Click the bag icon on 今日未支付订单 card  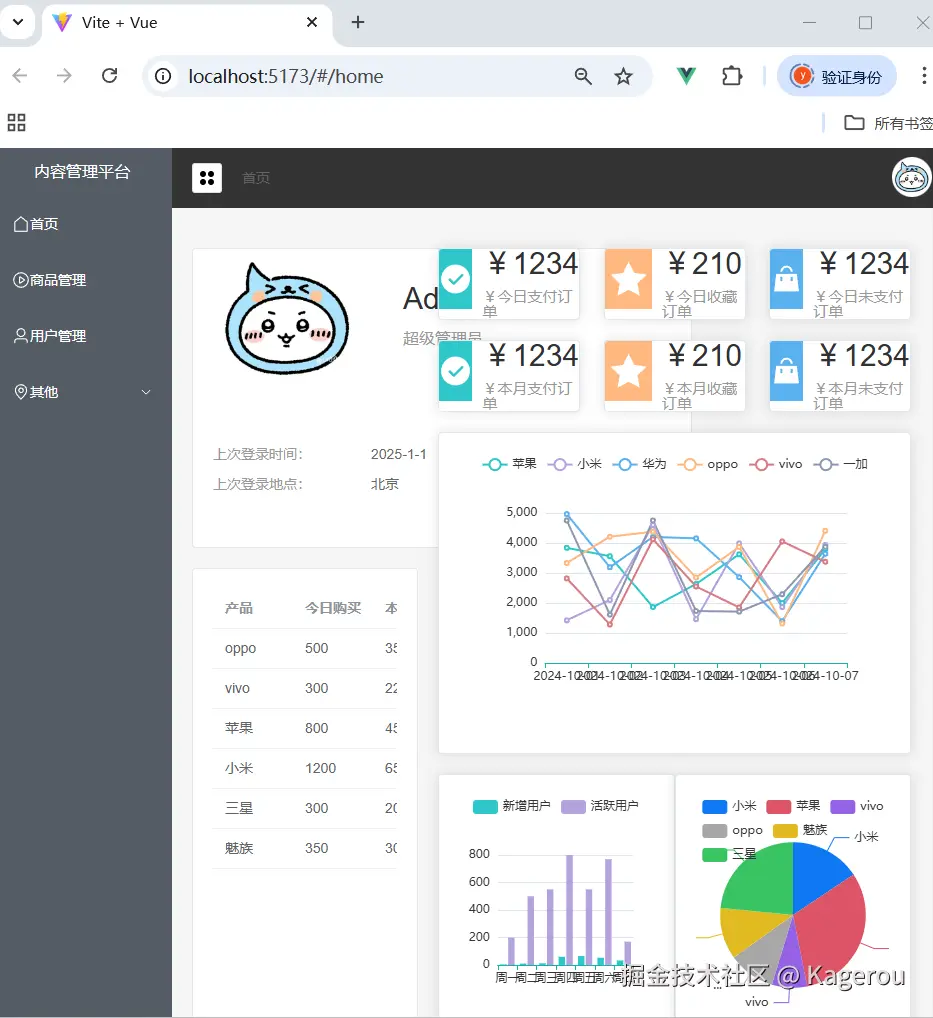coord(786,279)
